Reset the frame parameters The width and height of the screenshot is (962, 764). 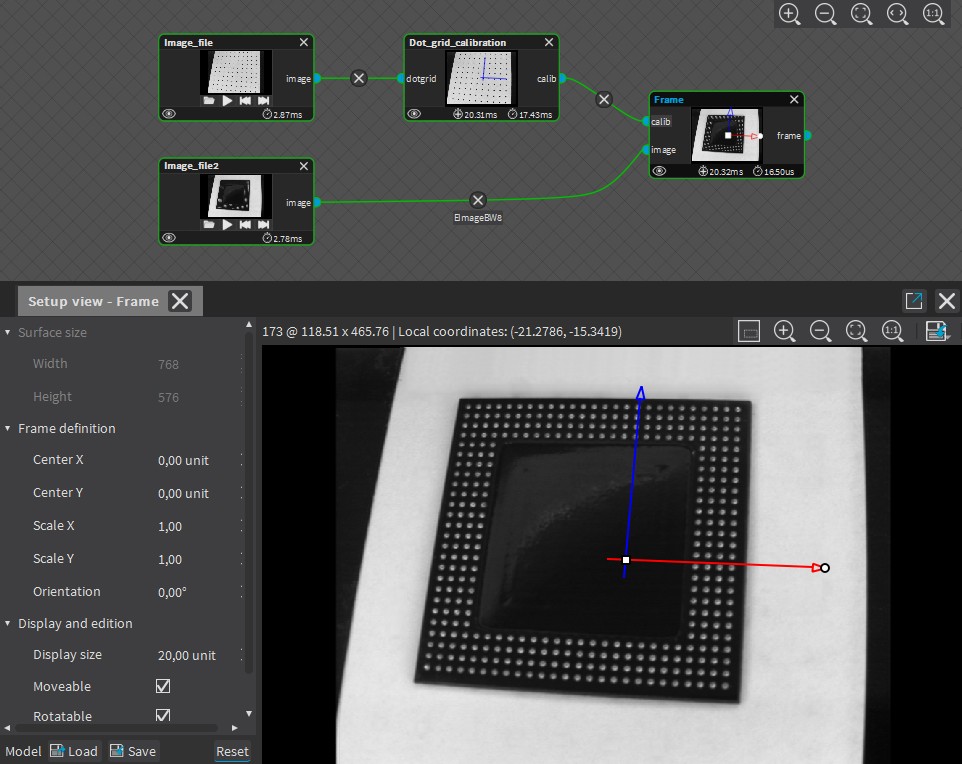point(233,751)
